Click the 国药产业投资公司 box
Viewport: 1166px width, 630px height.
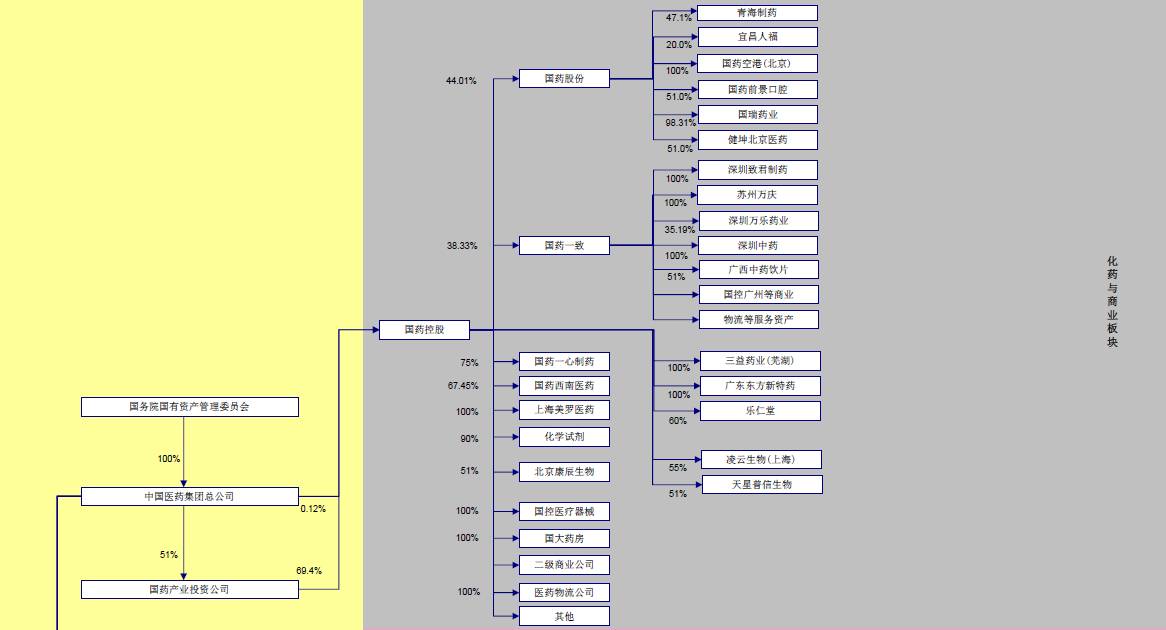click(190, 589)
